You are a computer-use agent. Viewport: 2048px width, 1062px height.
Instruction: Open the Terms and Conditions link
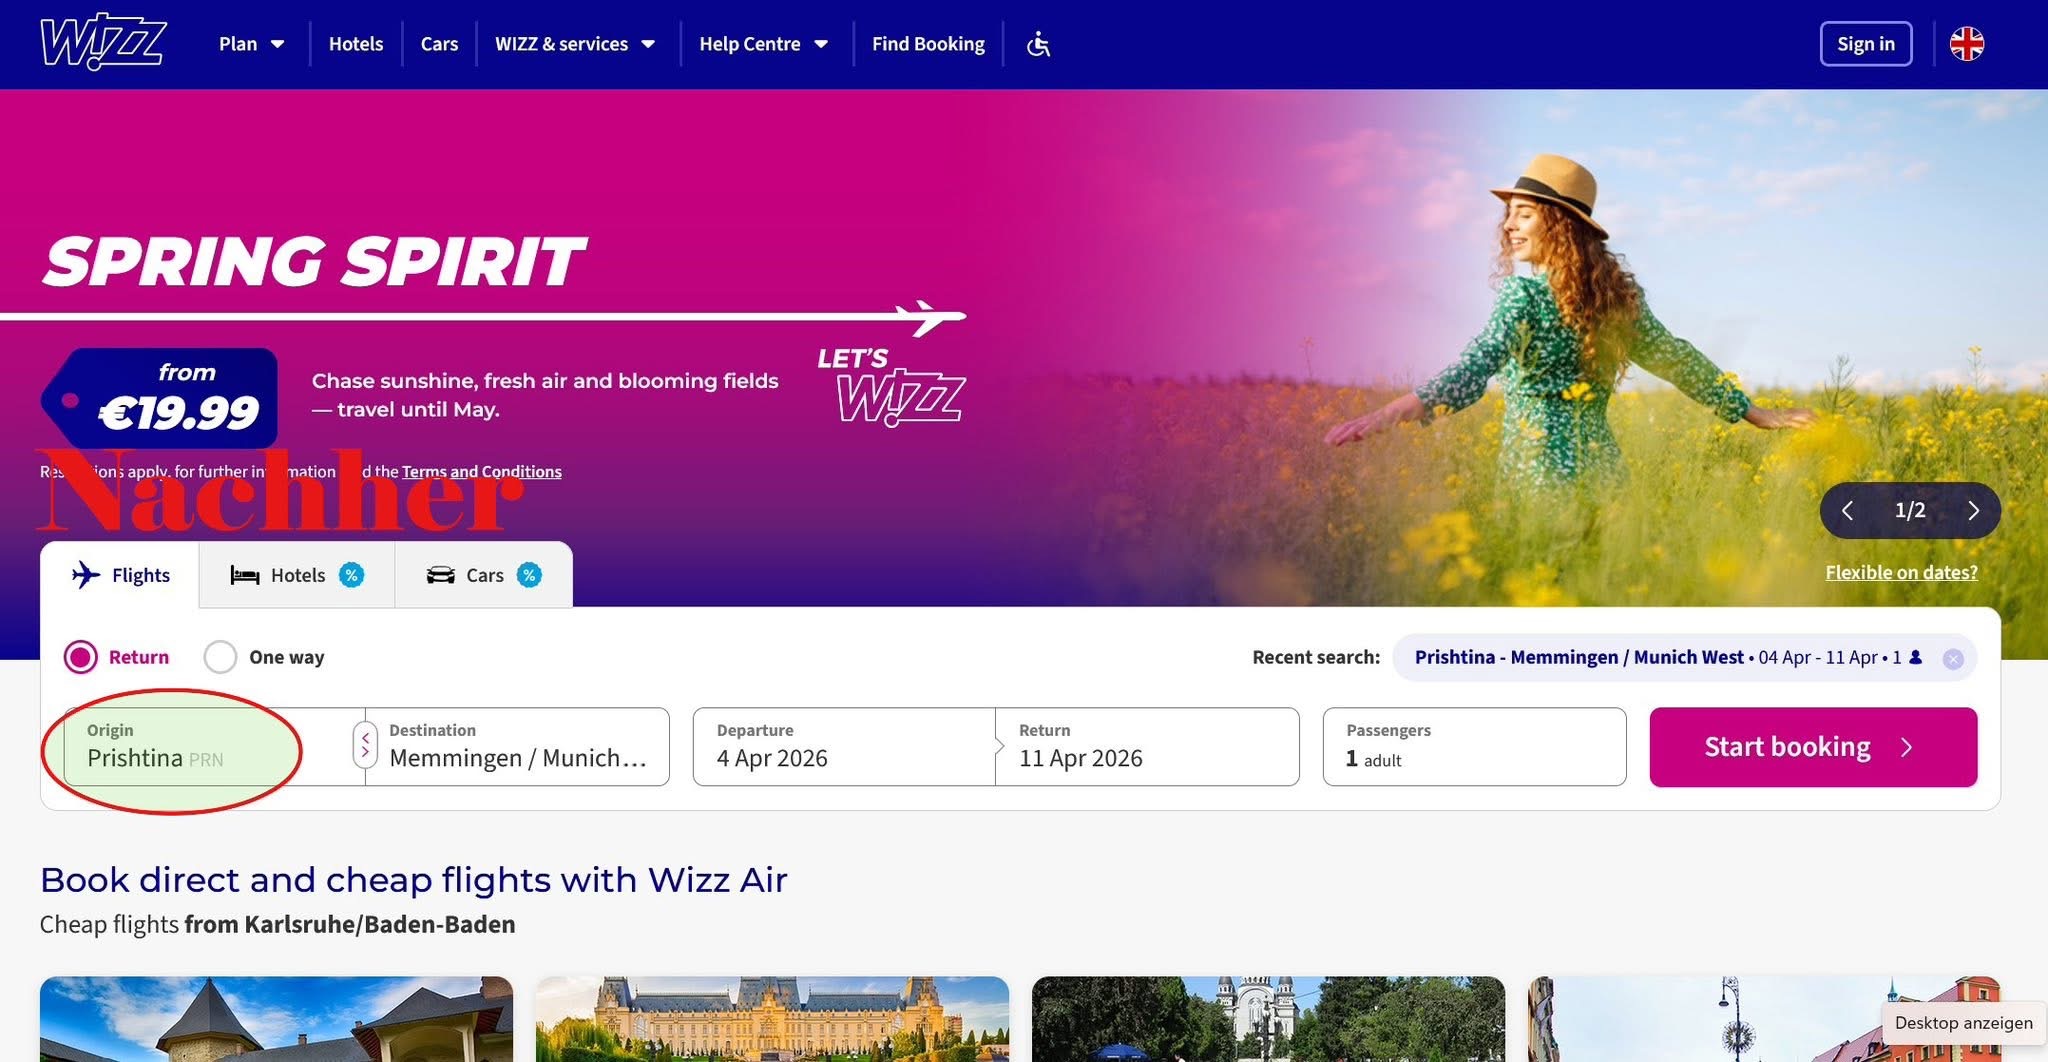482,471
